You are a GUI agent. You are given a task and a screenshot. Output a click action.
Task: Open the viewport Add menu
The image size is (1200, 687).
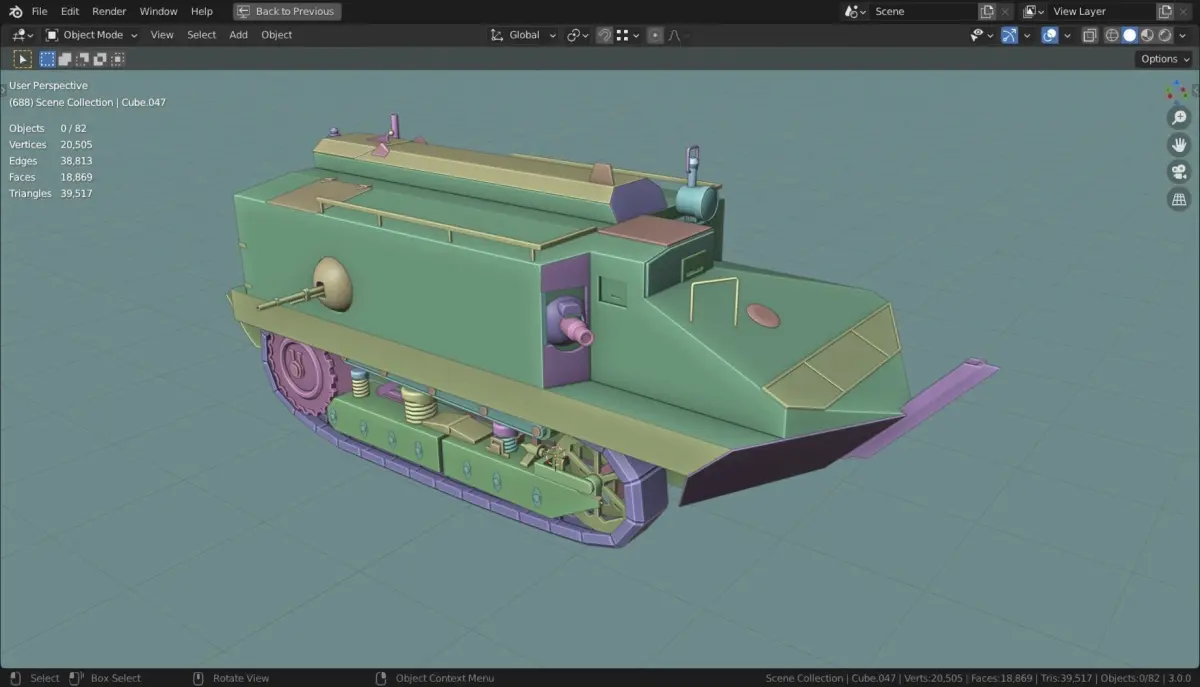[x=238, y=35]
